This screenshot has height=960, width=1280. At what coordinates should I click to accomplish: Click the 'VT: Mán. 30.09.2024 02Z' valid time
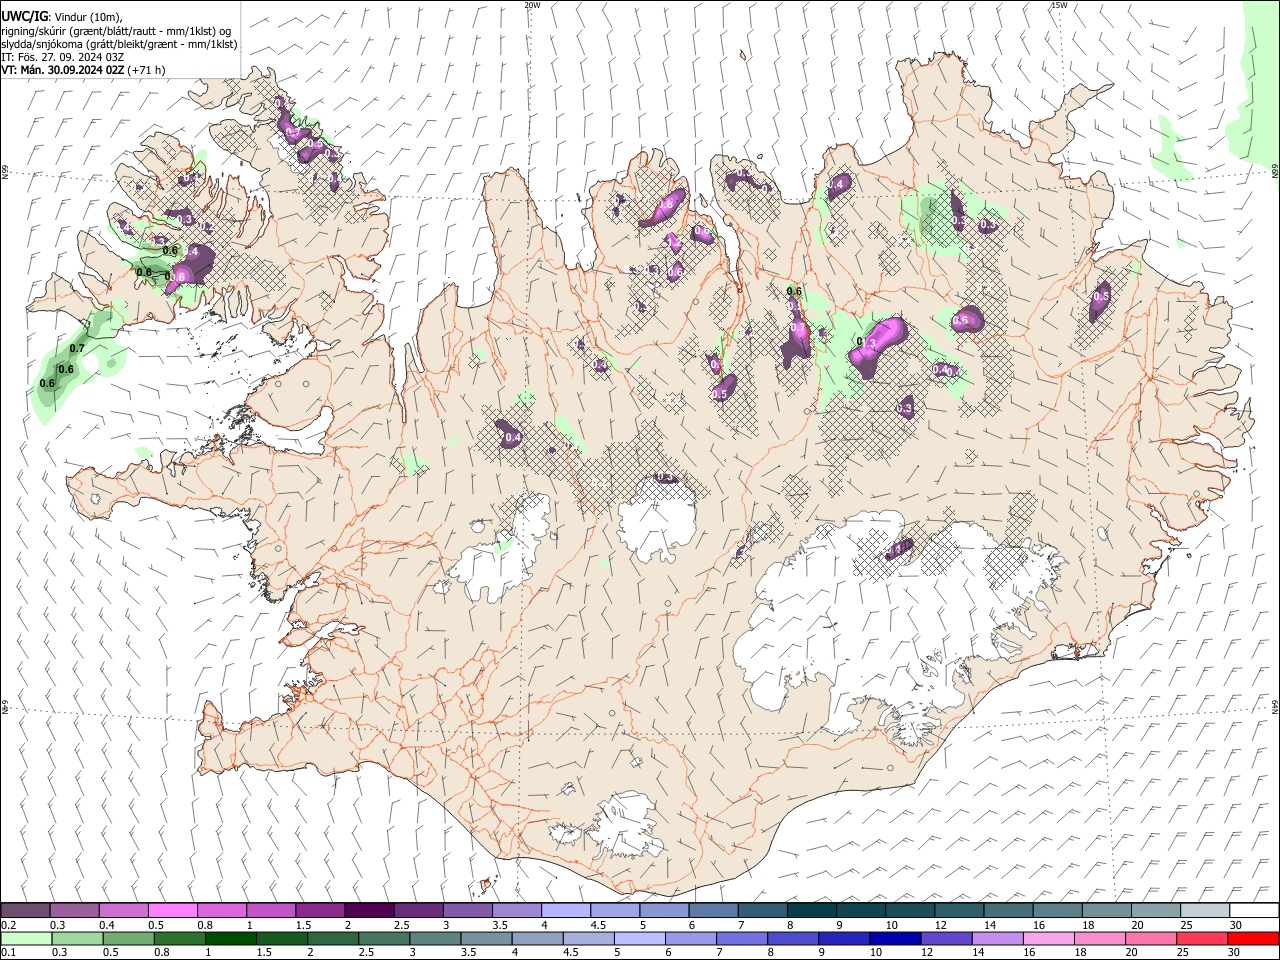[x=63, y=70]
